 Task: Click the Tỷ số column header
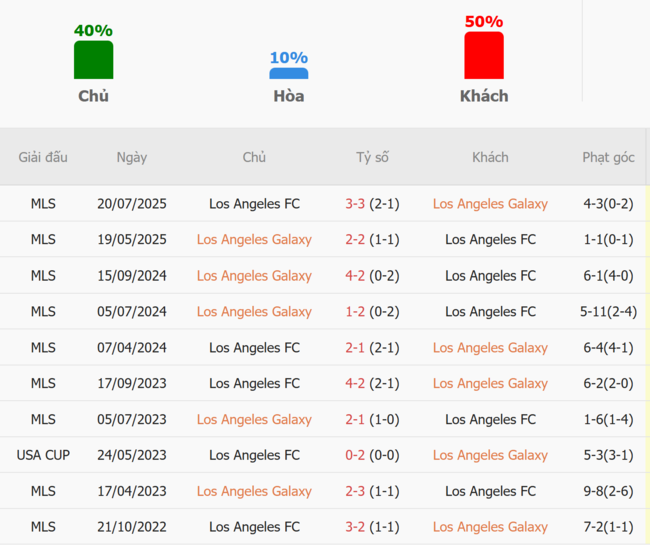[x=372, y=158]
